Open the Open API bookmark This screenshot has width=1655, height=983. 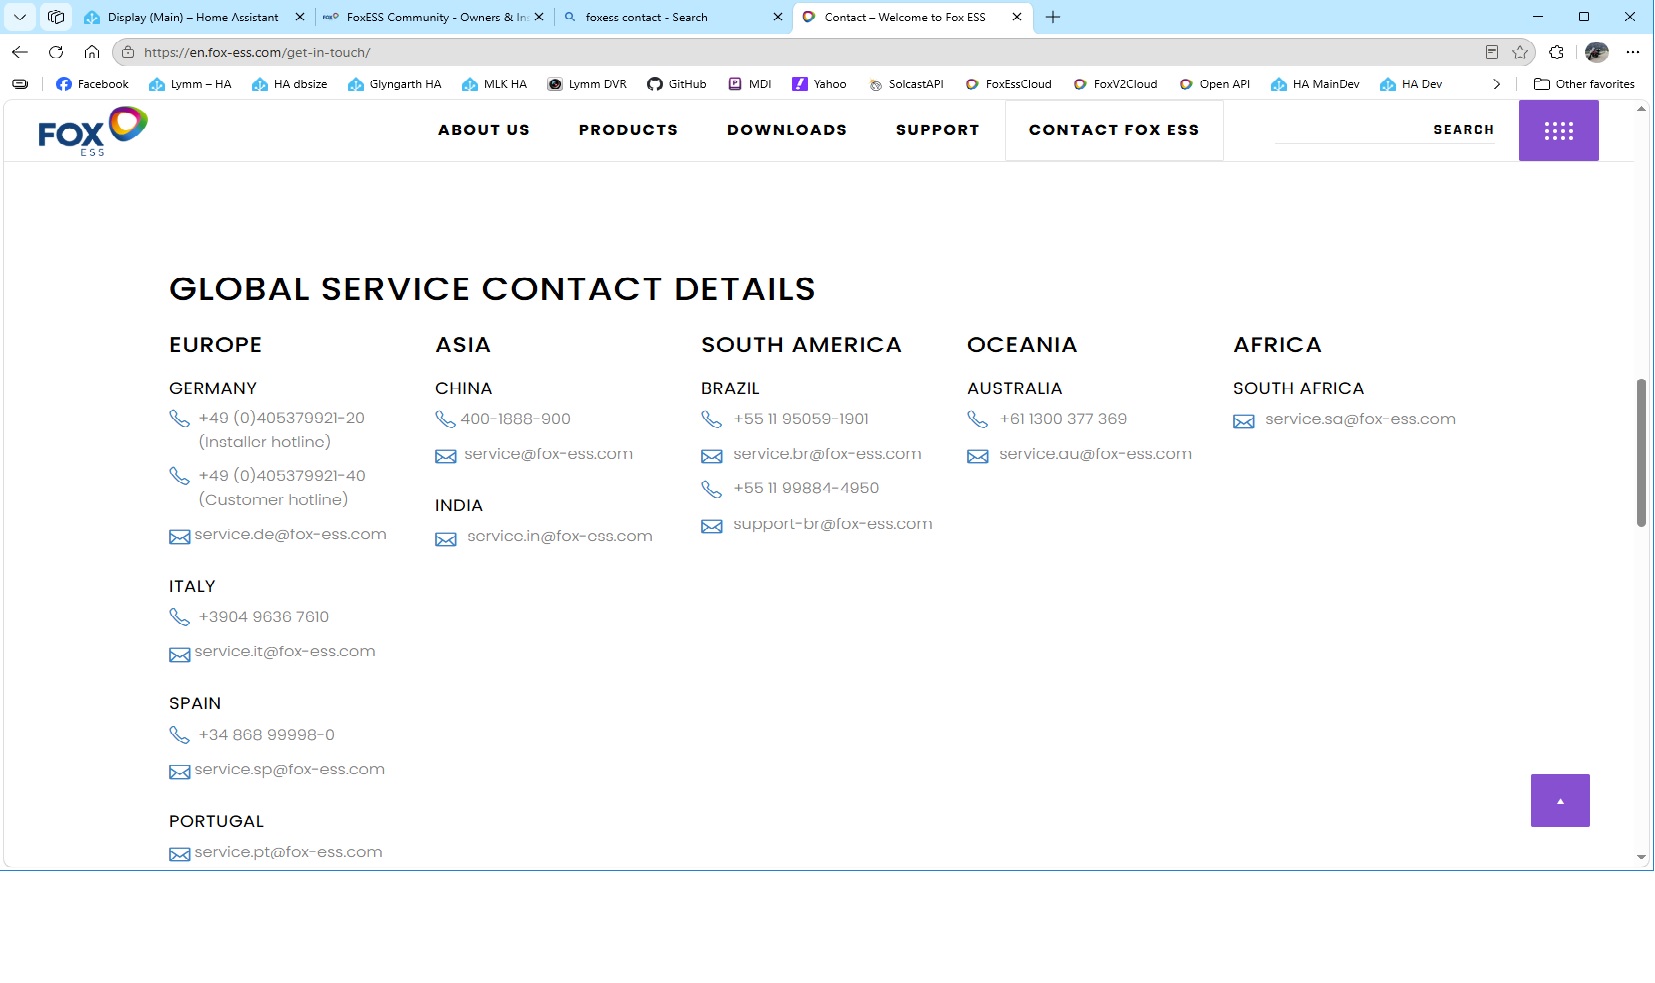1214,84
